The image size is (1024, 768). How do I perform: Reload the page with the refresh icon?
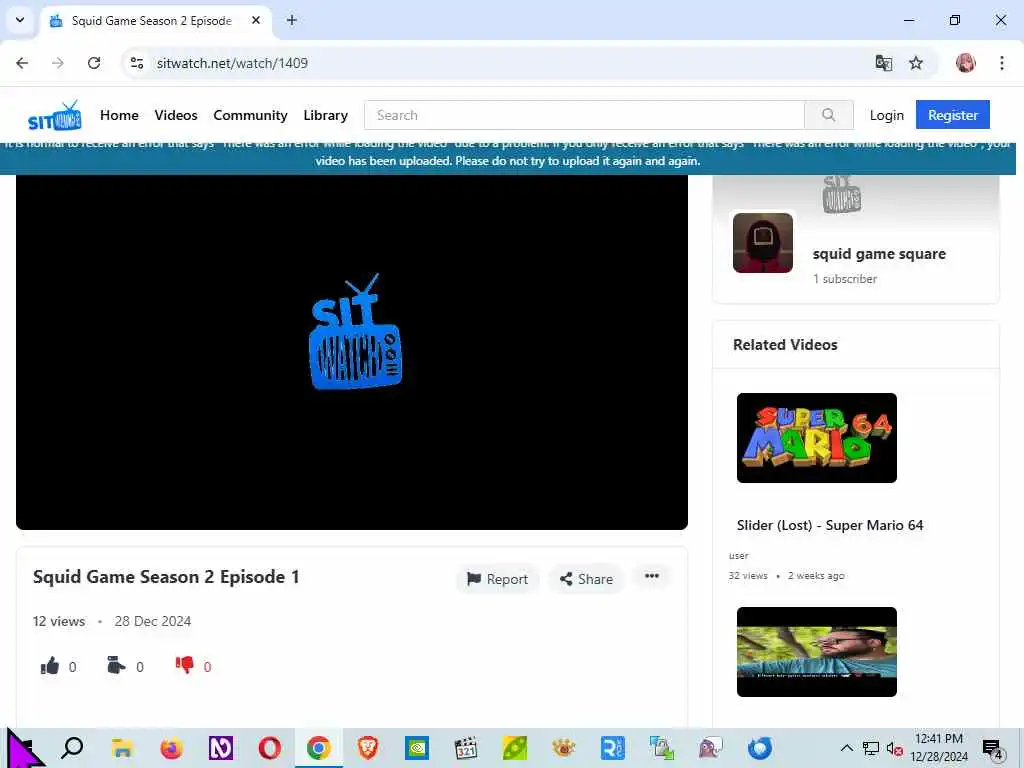click(x=94, y=63)
